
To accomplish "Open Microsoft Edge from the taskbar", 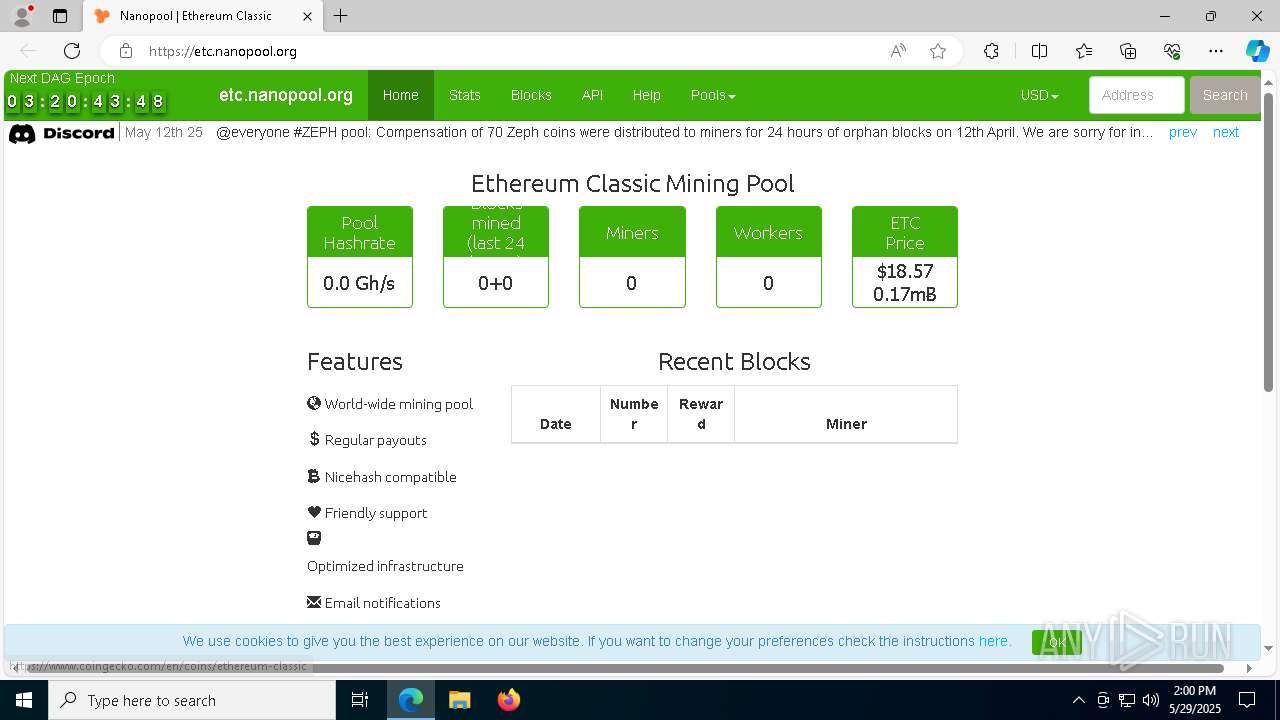I will 411,700.
